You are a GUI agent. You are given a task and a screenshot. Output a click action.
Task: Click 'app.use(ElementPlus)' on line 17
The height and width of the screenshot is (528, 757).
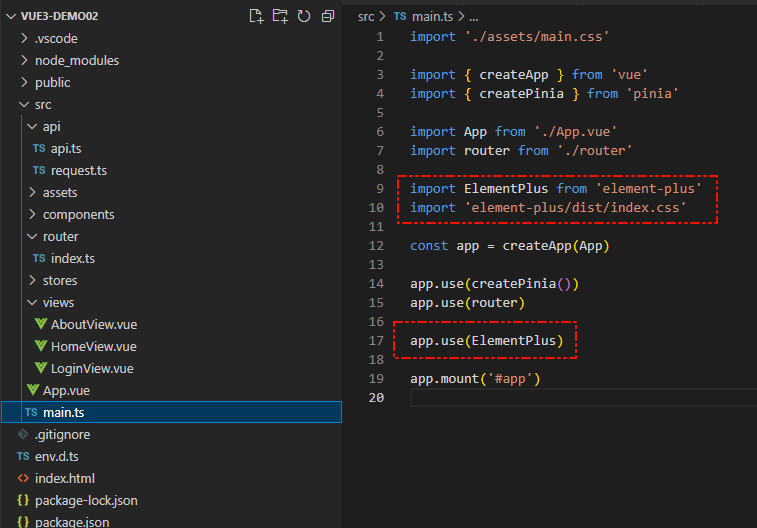(x=487, y=341)
